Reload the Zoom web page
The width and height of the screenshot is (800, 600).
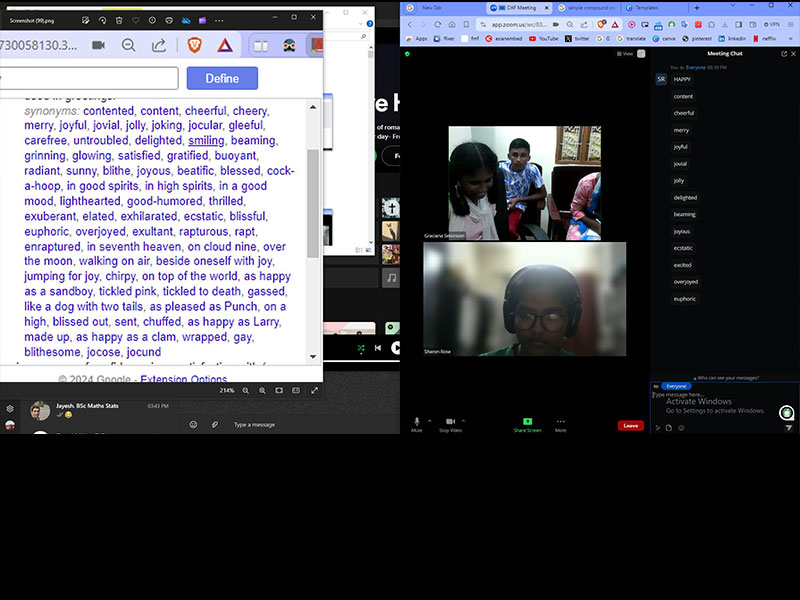click(438, 24)
